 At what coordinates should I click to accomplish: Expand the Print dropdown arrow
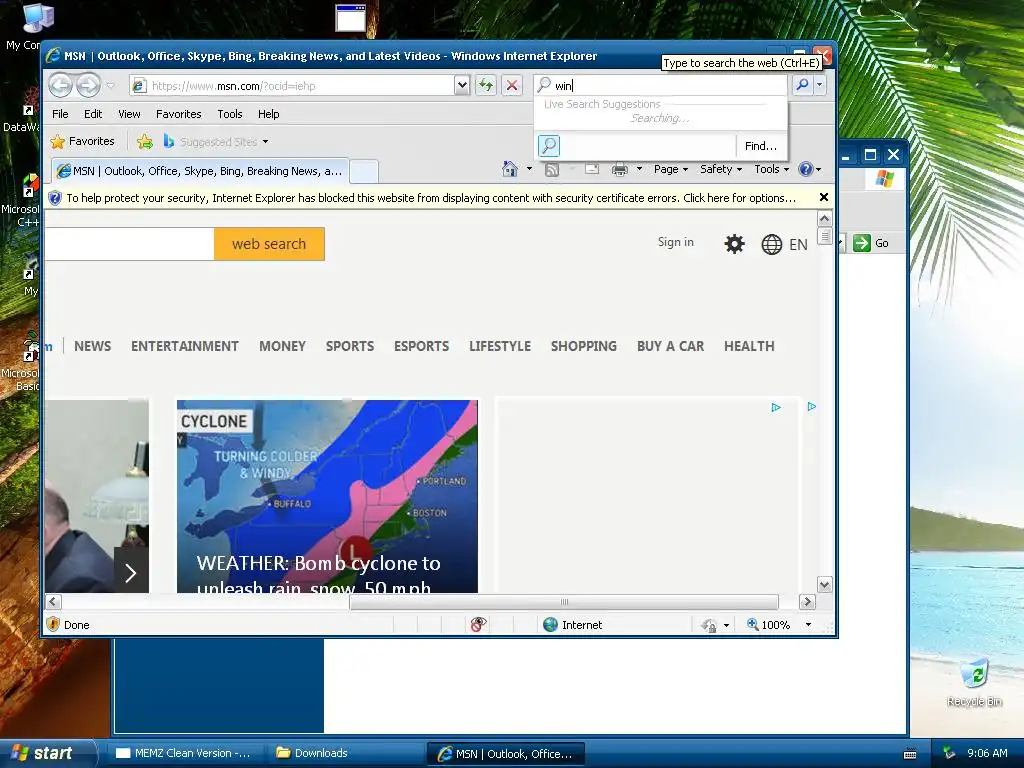639,169
